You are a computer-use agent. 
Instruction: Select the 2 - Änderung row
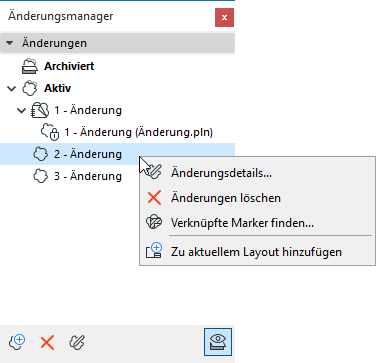tap(117, 154)
